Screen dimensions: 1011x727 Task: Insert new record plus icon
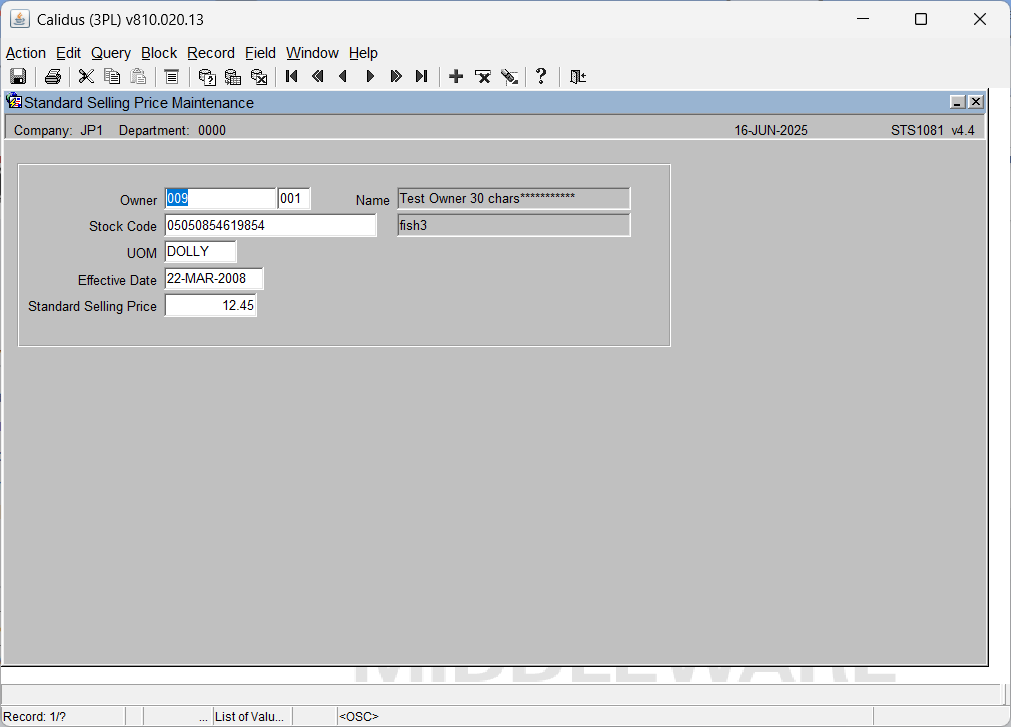click(456, 77)
